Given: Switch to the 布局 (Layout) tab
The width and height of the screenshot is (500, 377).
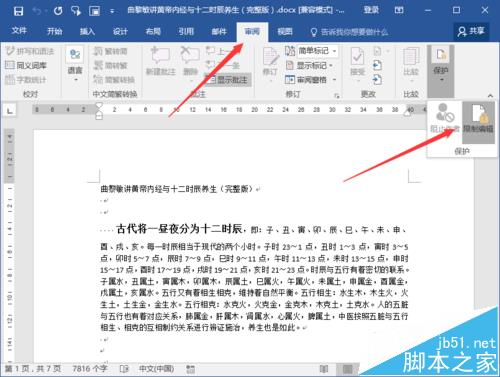Looking at the screenshot, I should pos(153,31).
